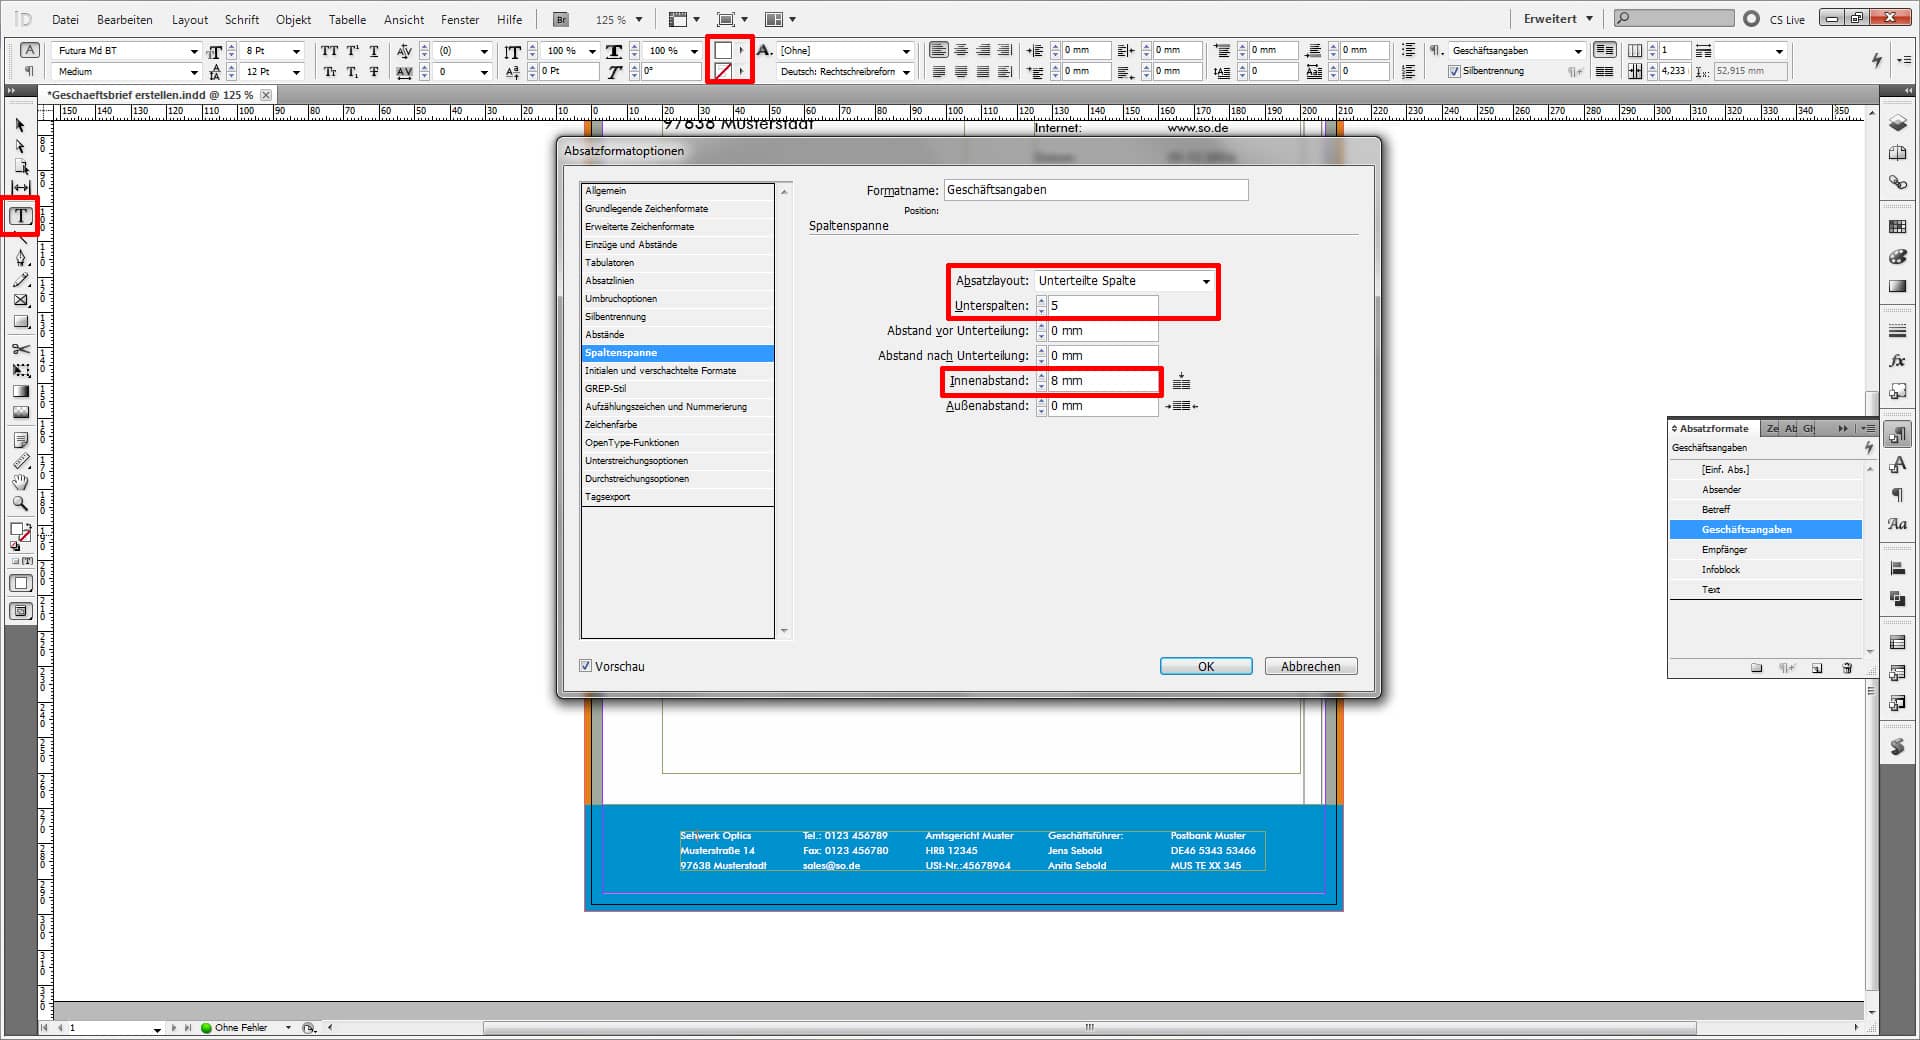Pick the black arrow Selection tool
The image size is (1920, 1040).
pos(20,126)
